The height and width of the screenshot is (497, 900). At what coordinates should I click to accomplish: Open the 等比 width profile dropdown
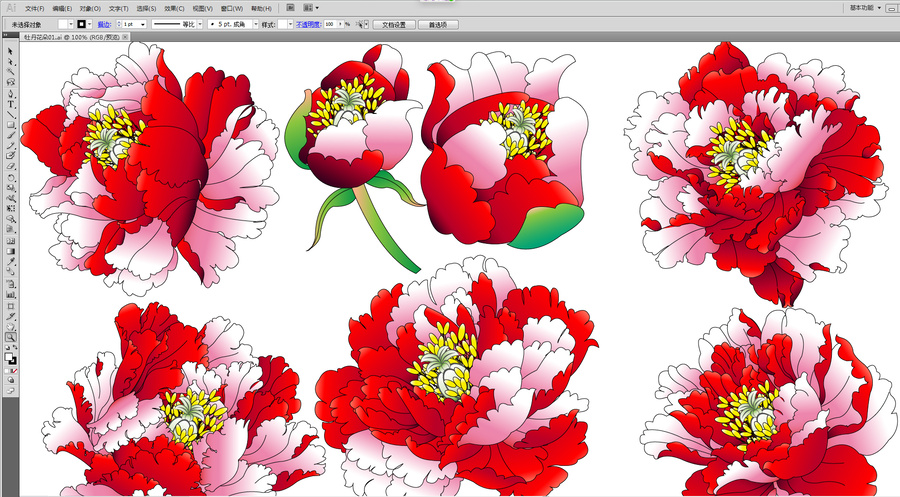[x=200, y=24]
